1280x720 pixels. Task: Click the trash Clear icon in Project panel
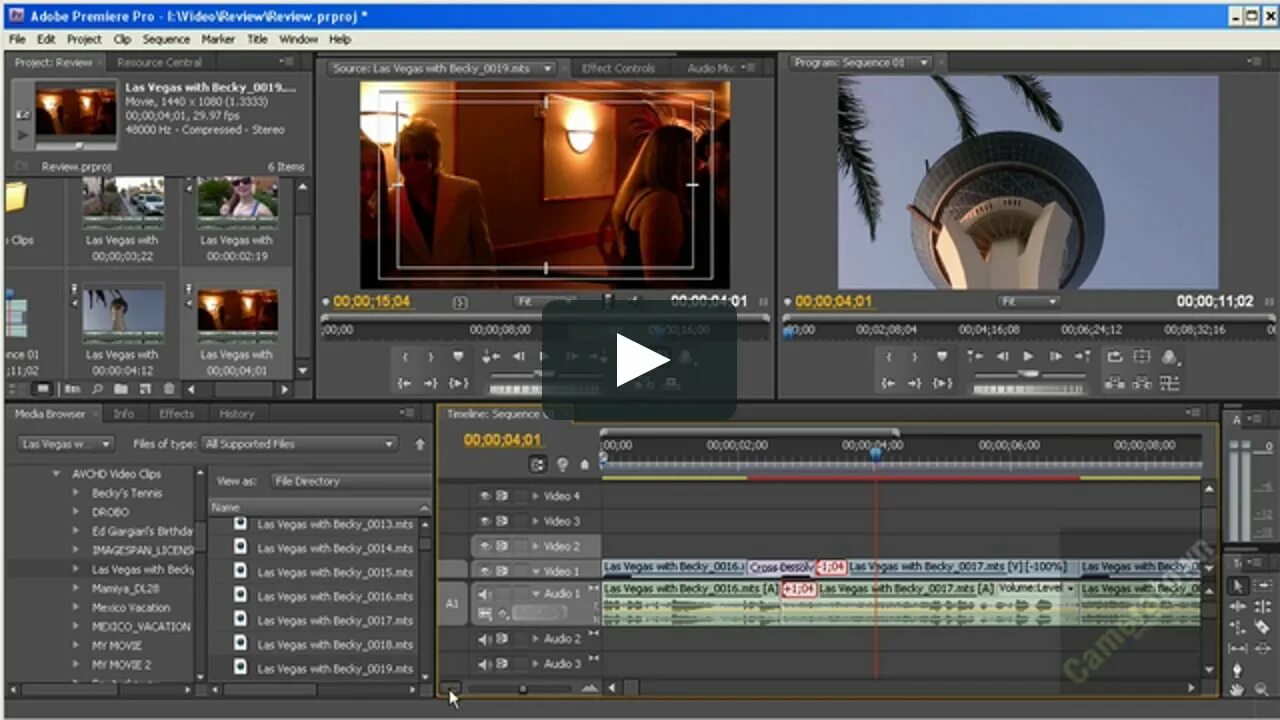point(169,389)
